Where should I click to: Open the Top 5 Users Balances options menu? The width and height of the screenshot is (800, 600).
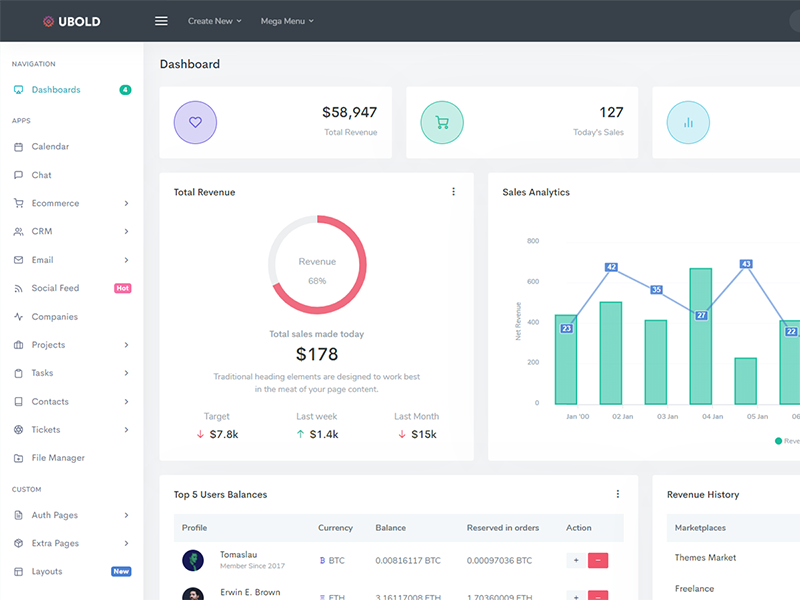tap(618, 494)
